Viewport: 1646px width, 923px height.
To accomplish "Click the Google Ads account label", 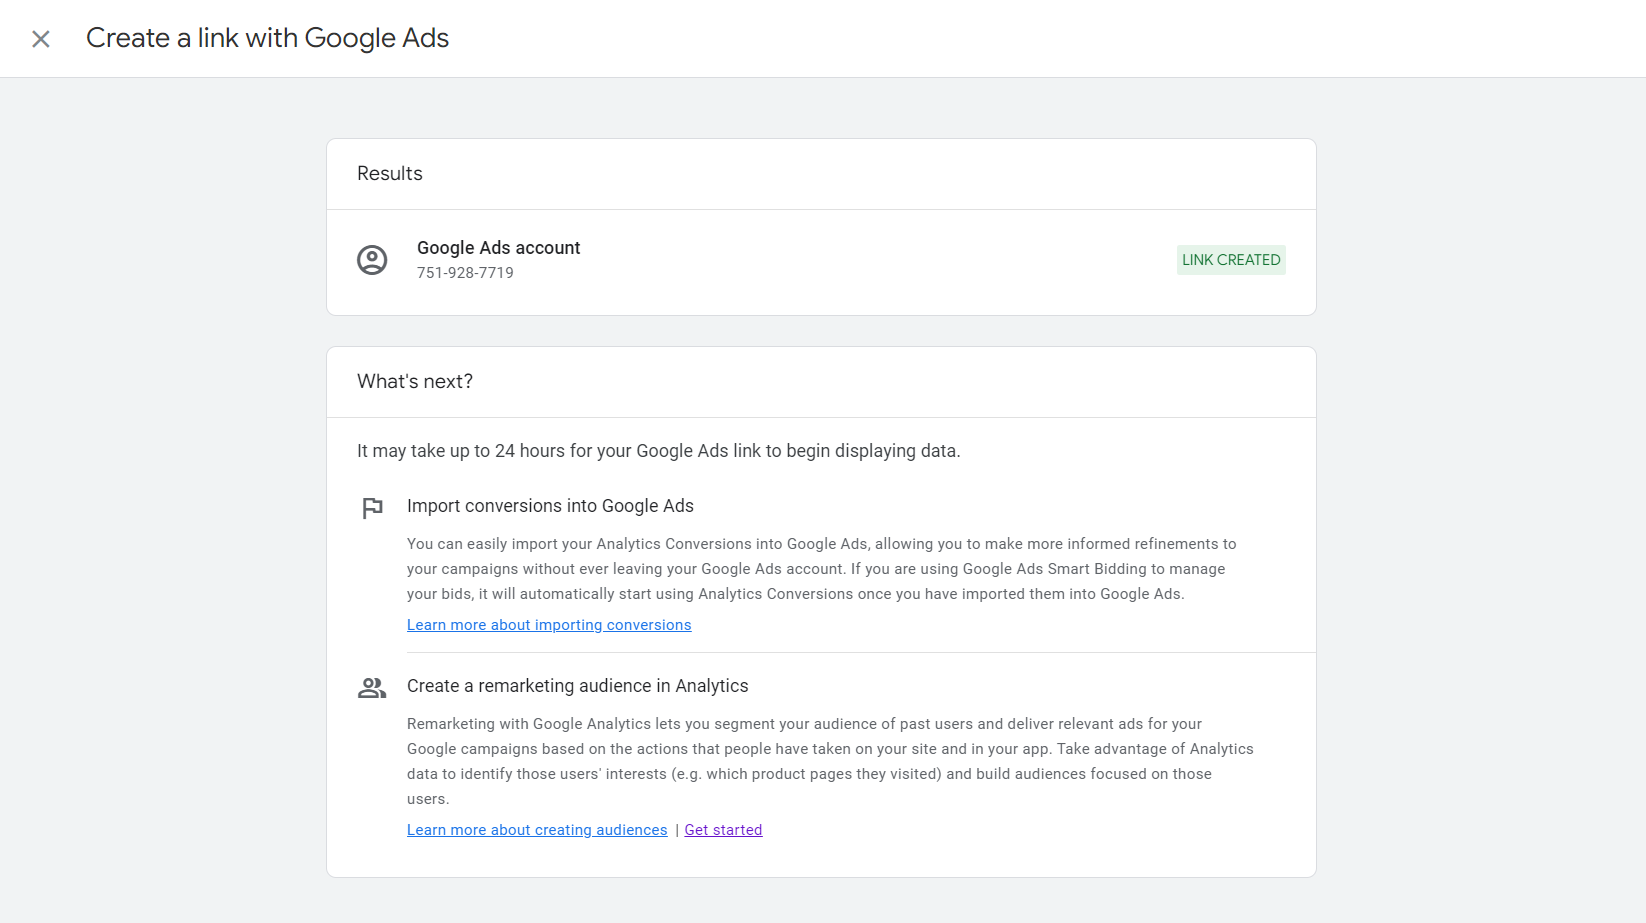I will [x=498, y=248].
